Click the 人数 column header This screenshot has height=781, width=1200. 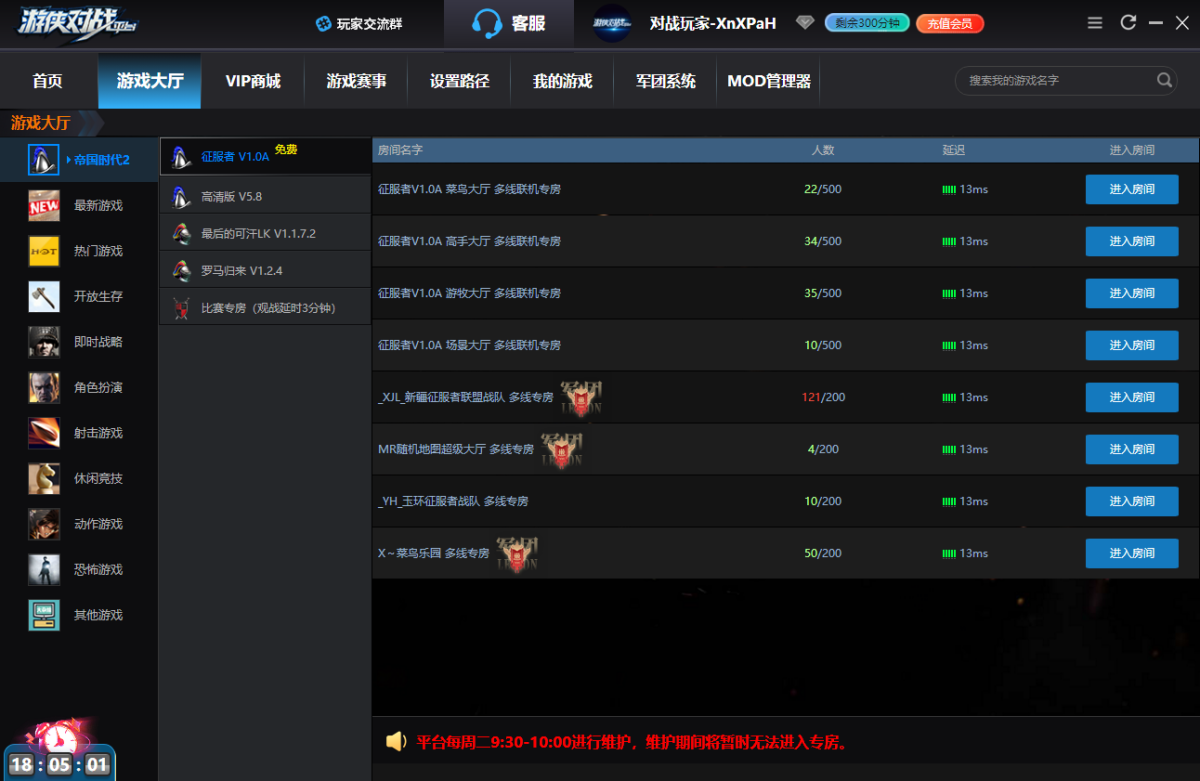tap(823, 150)
